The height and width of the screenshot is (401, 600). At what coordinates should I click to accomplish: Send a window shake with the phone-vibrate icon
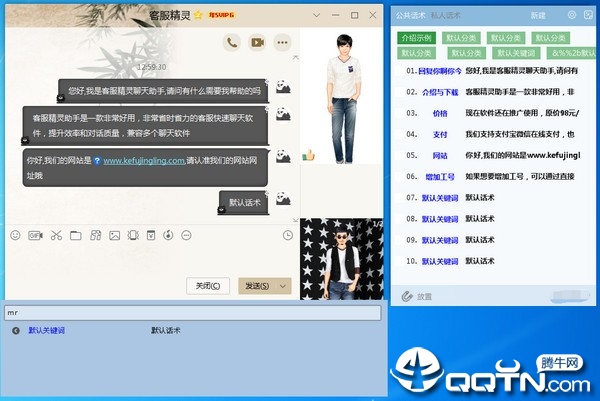pos(133,235)
